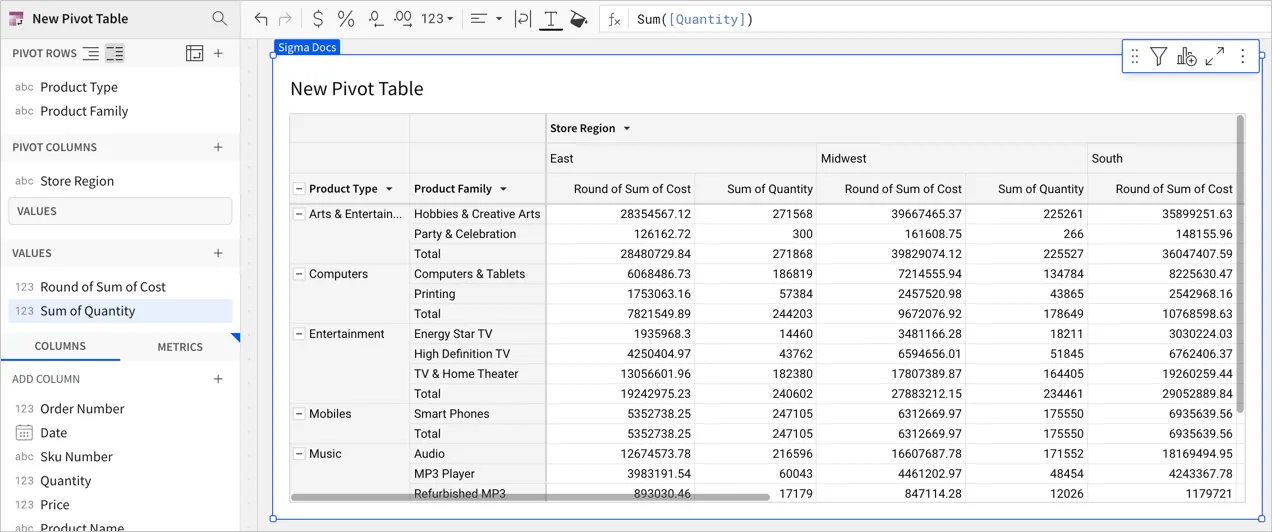Image resolution: width=1272 pixels, height=532 pixels.
Task: Decrease decimal places
Action: point(375,19)
